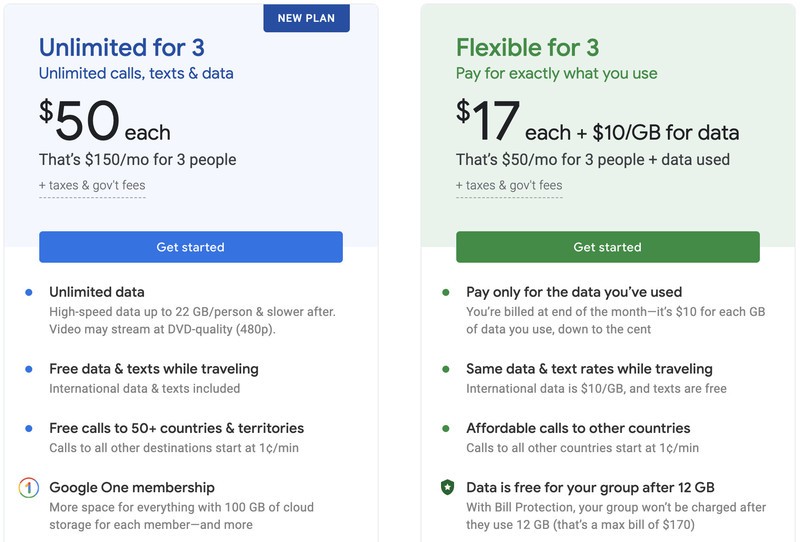Click the Google One membership icon
This screenshot has width=800, height=542.
click(29, 487)
